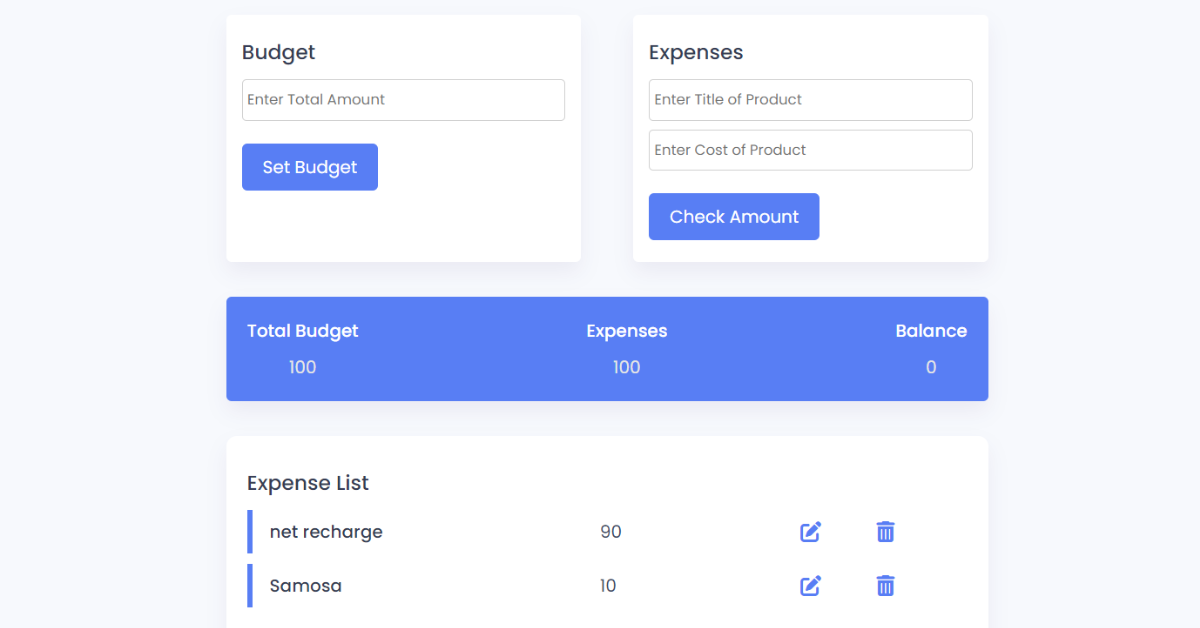Click the edit icon for Samosa
1200x628 pixels.
[x=810, y=586]
